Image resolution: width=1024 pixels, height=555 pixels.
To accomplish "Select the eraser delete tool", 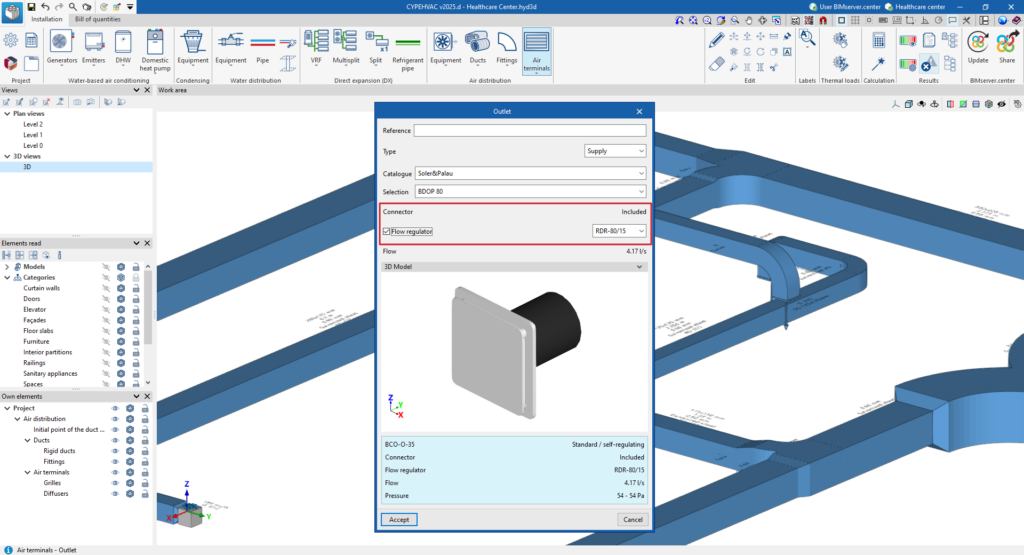I will pyautogui.click(x=716, y=64).
